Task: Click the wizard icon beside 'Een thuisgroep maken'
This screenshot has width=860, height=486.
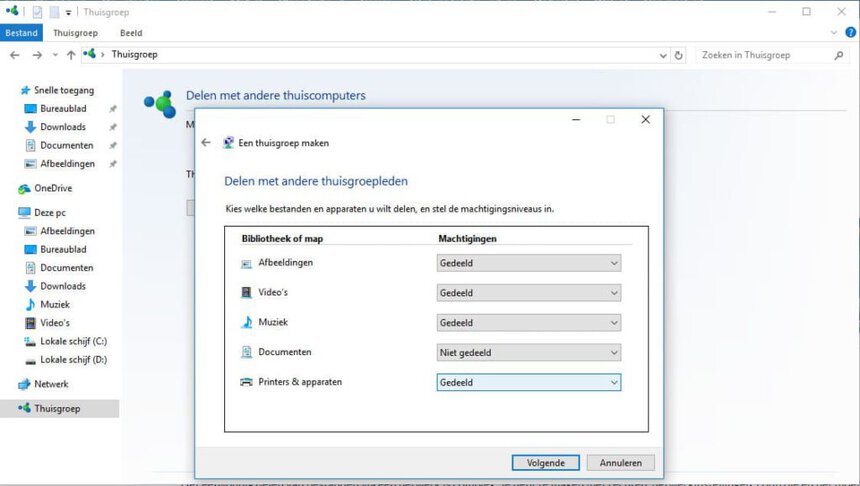Action: point(228,143)
